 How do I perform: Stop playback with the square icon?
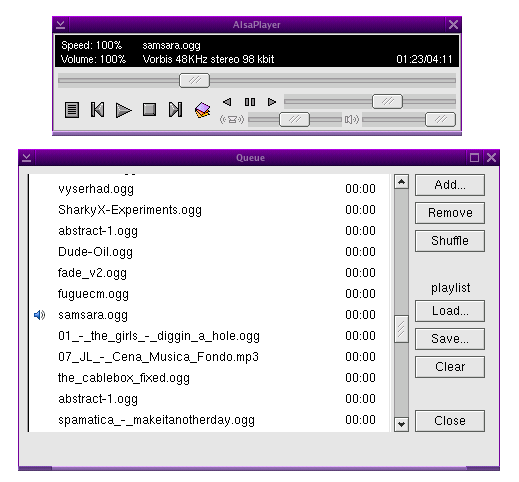pos(149,109)
